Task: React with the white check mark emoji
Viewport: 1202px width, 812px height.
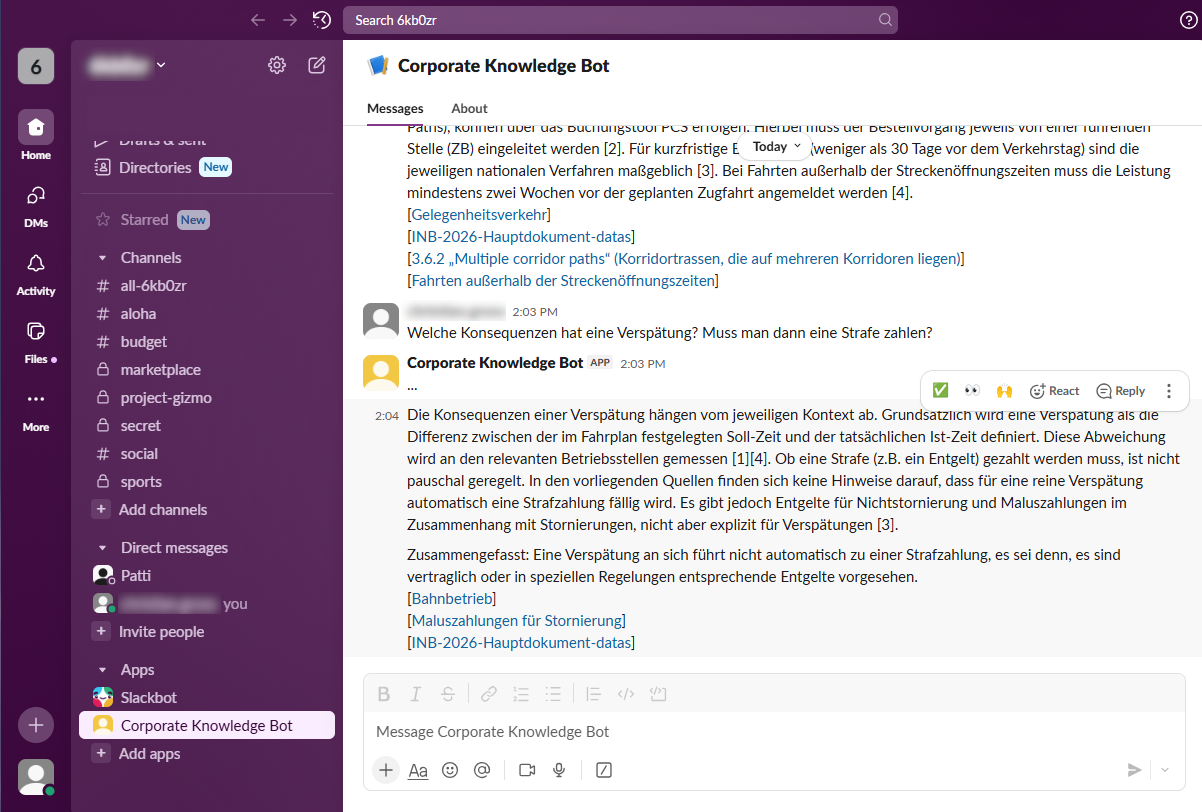Action: [940, 391]
